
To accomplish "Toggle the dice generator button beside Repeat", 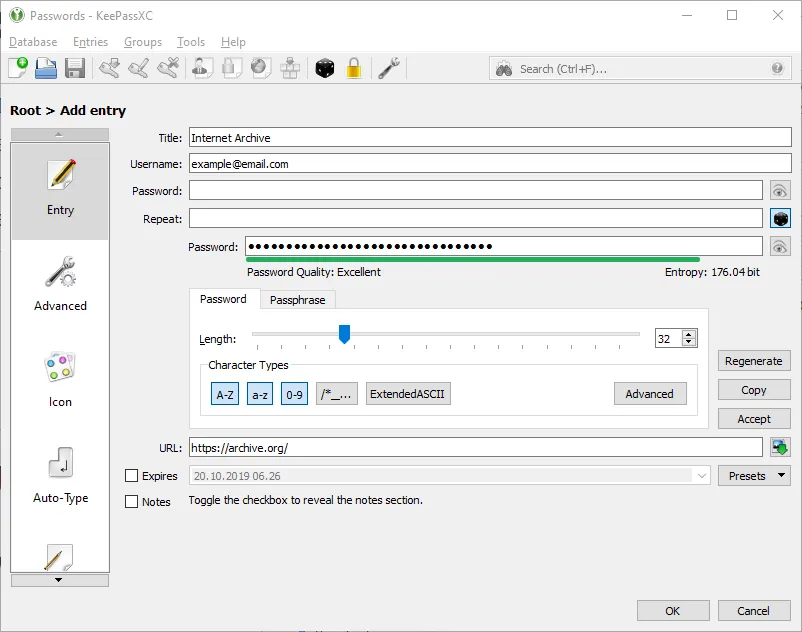I will point(781,219).
